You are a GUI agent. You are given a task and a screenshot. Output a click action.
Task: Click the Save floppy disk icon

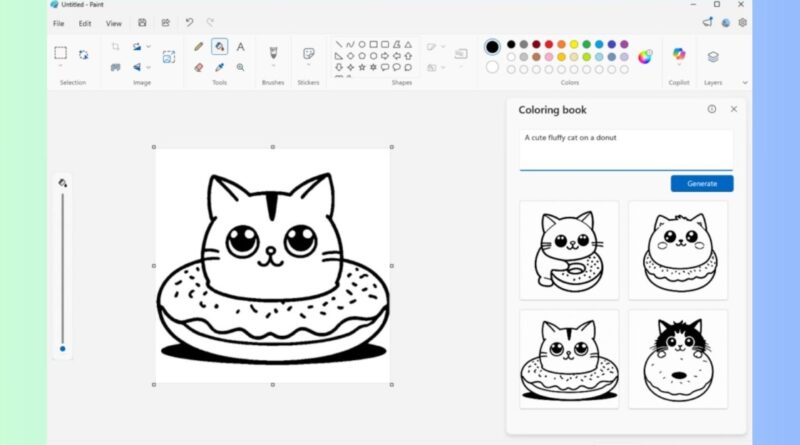click(x=142, y=22)
